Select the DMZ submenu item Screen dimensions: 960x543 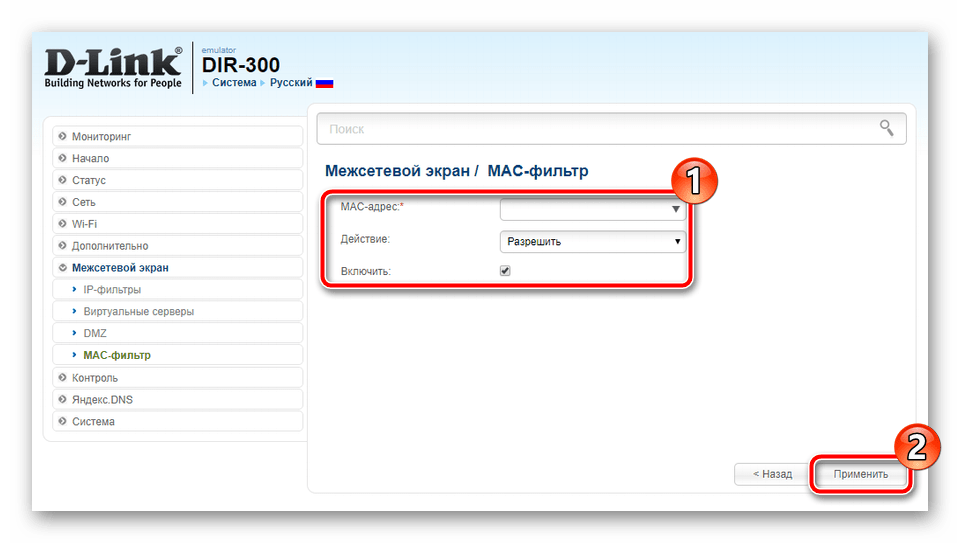click(x=178, y=333)
